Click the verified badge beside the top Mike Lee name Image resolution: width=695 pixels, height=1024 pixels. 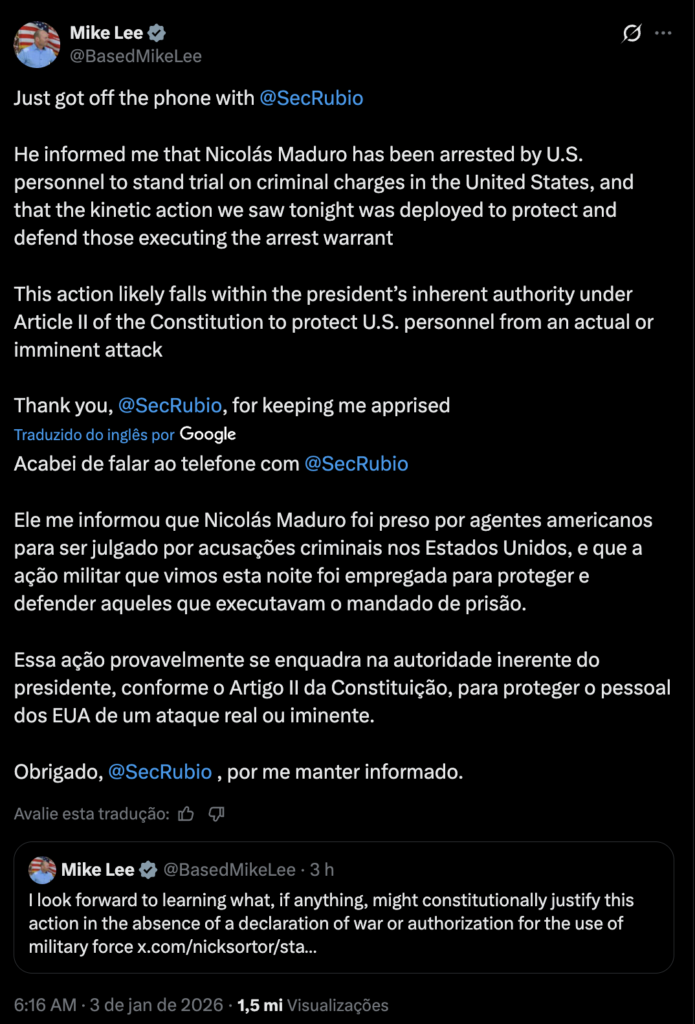[156, 34]
